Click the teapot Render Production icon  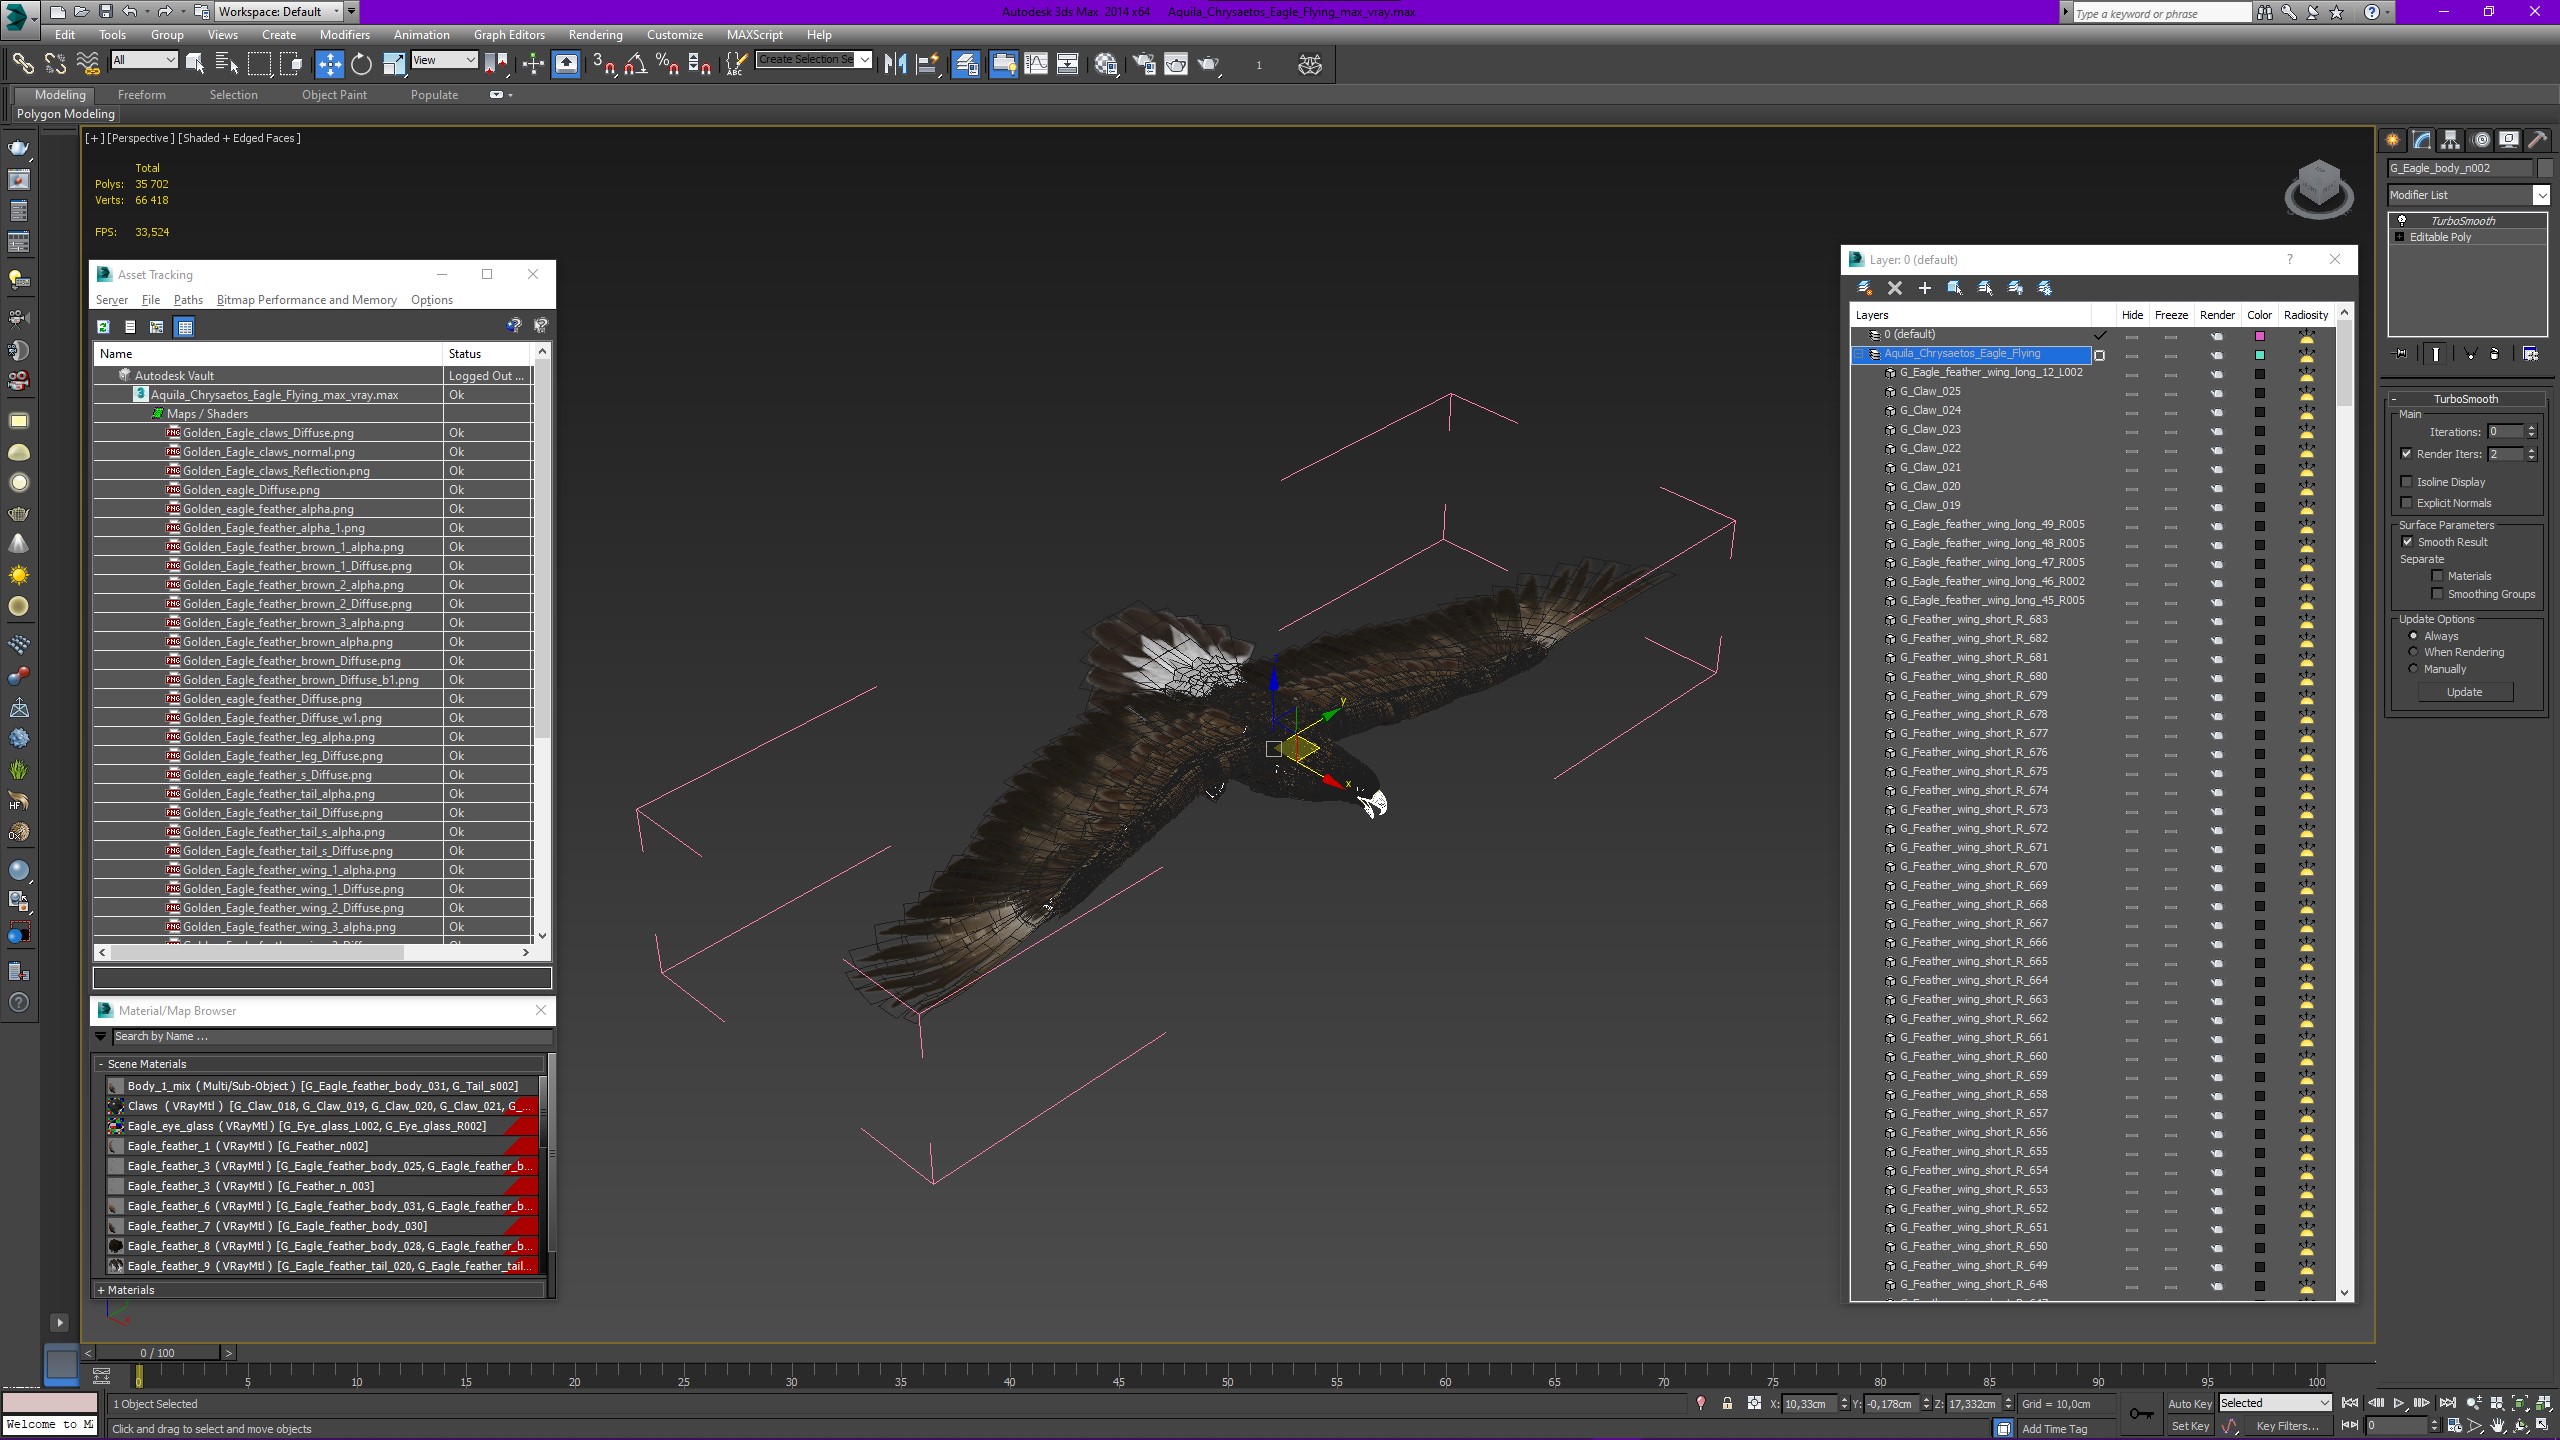point(1209,64)
